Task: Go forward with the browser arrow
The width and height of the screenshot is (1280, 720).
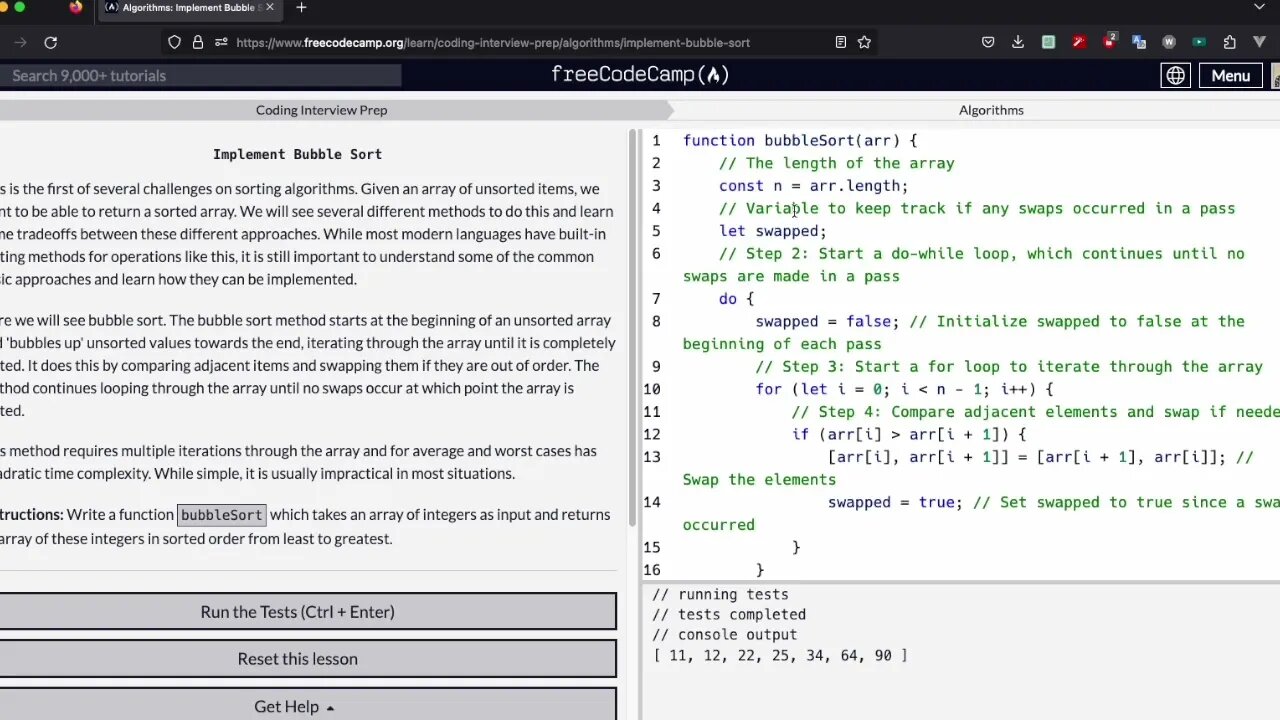Action: 20,42
